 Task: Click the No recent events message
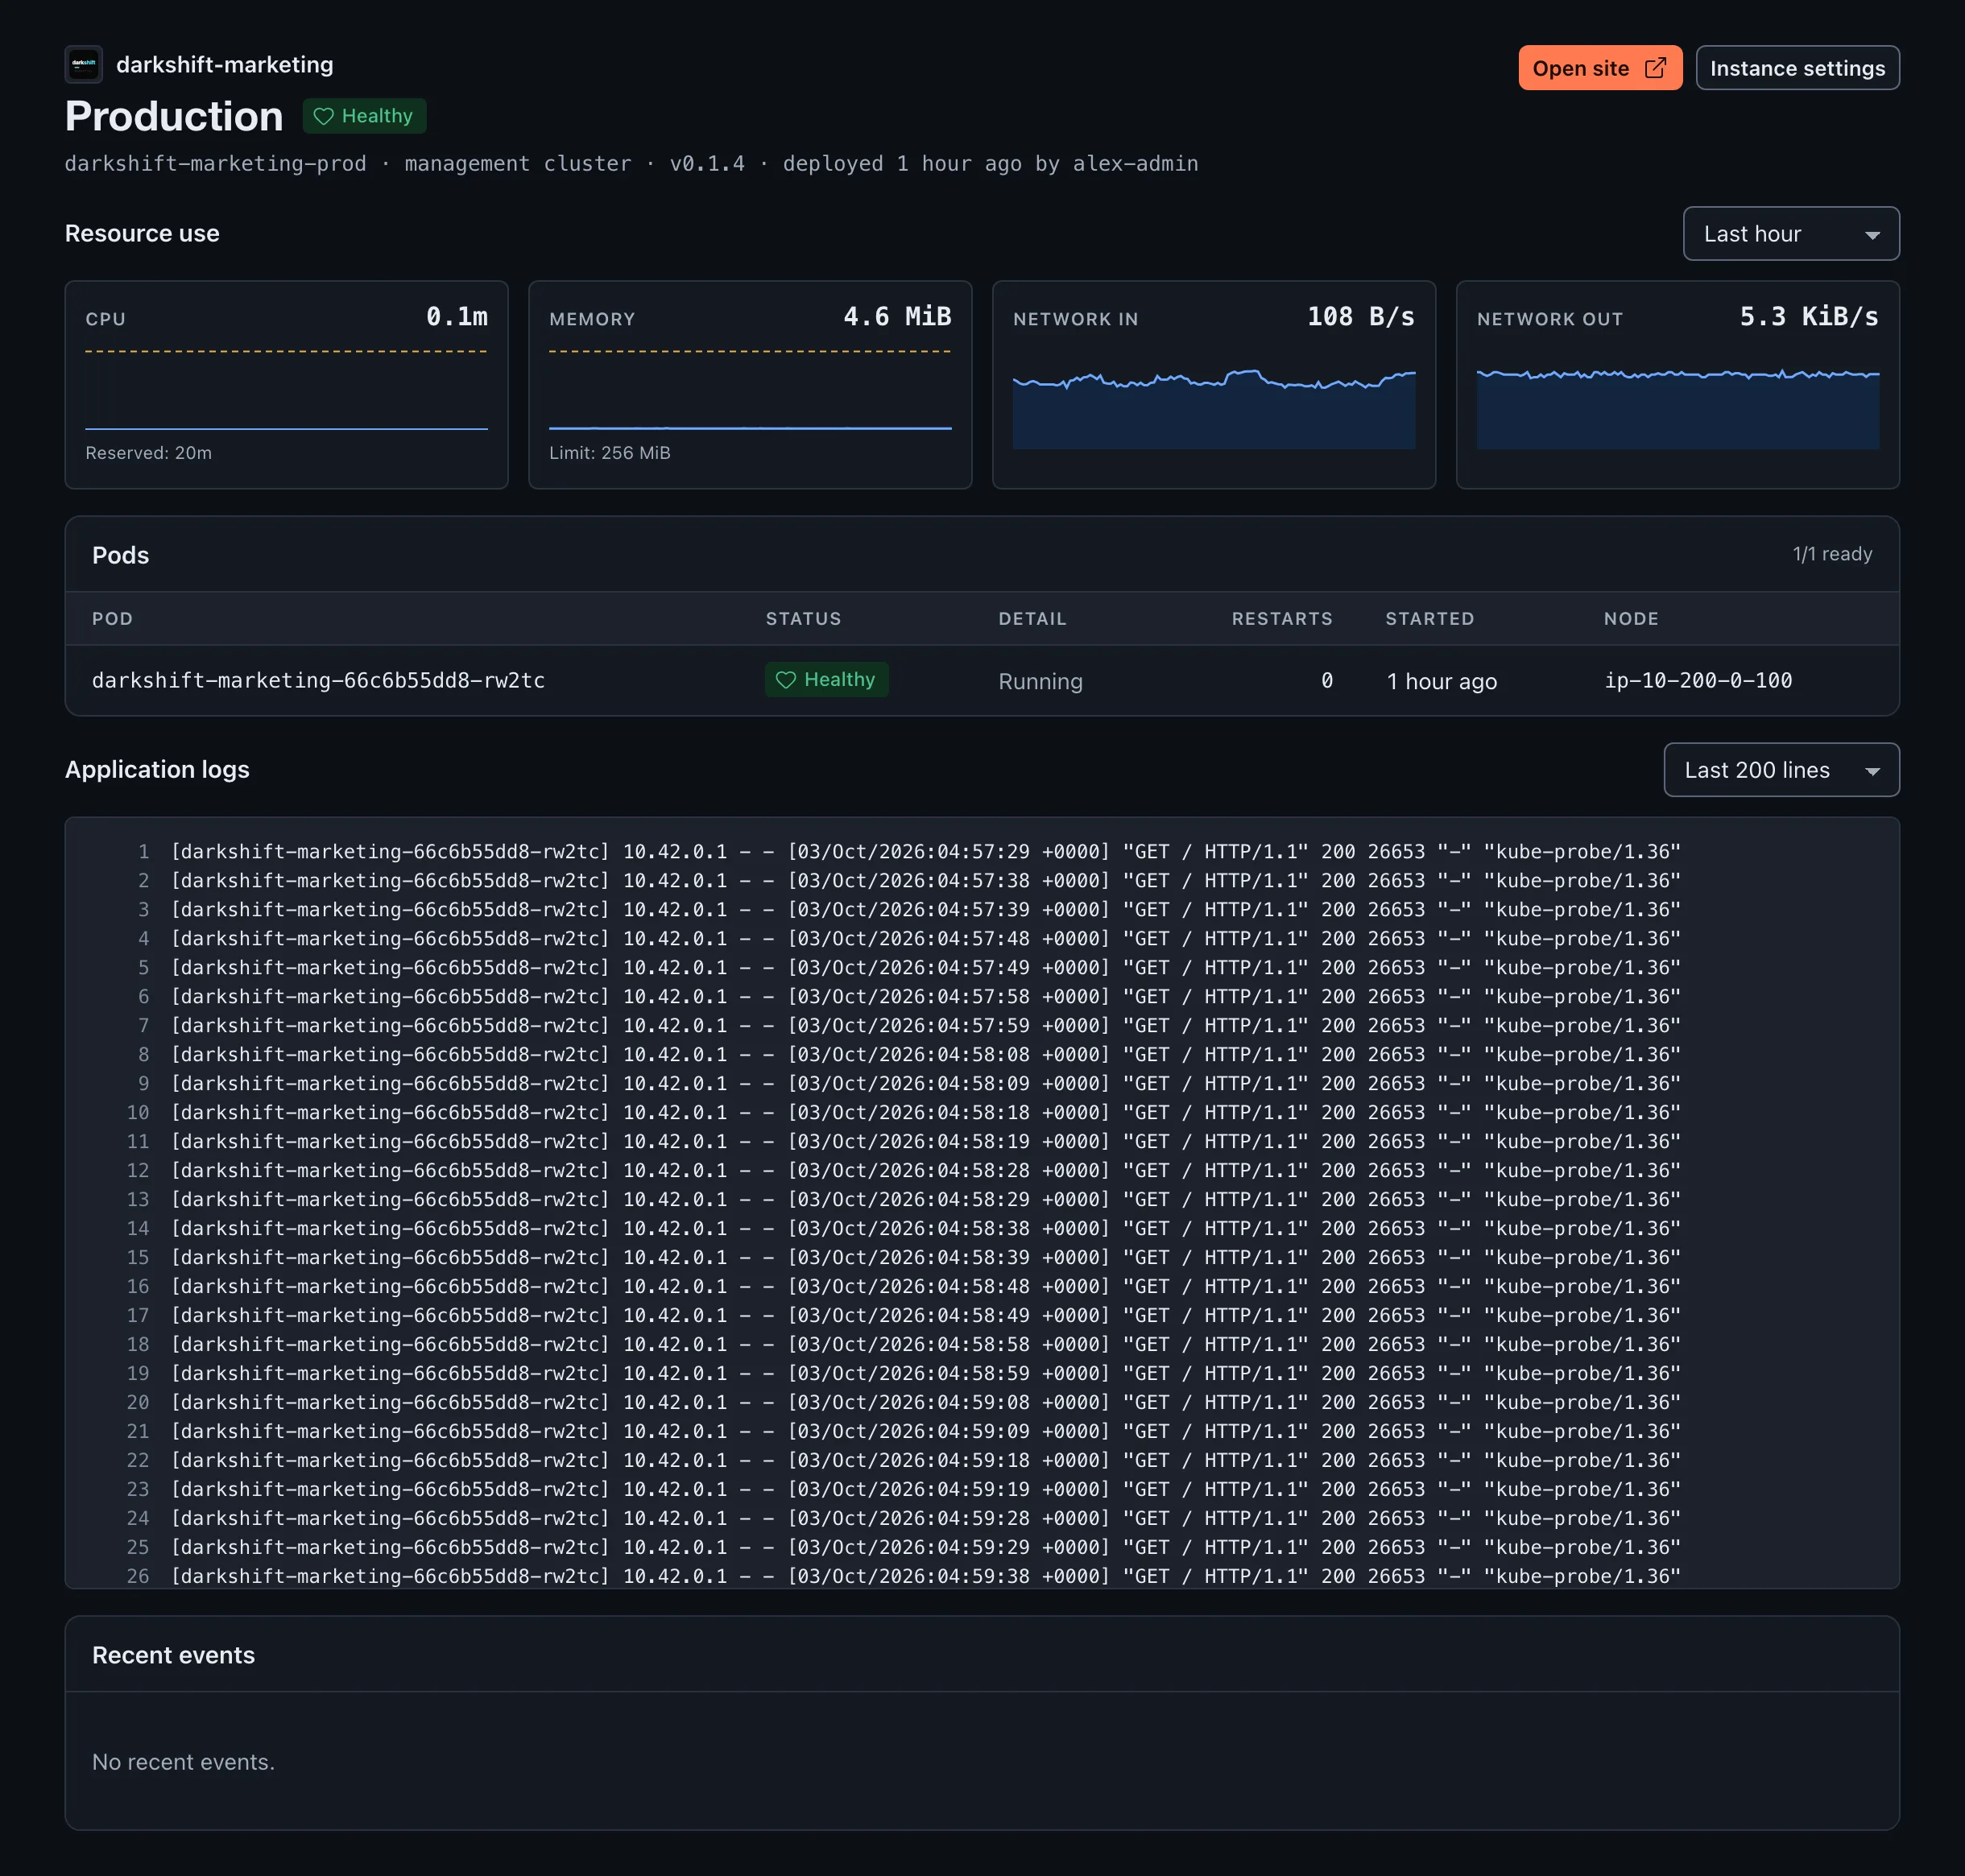tap(183, 1762)
